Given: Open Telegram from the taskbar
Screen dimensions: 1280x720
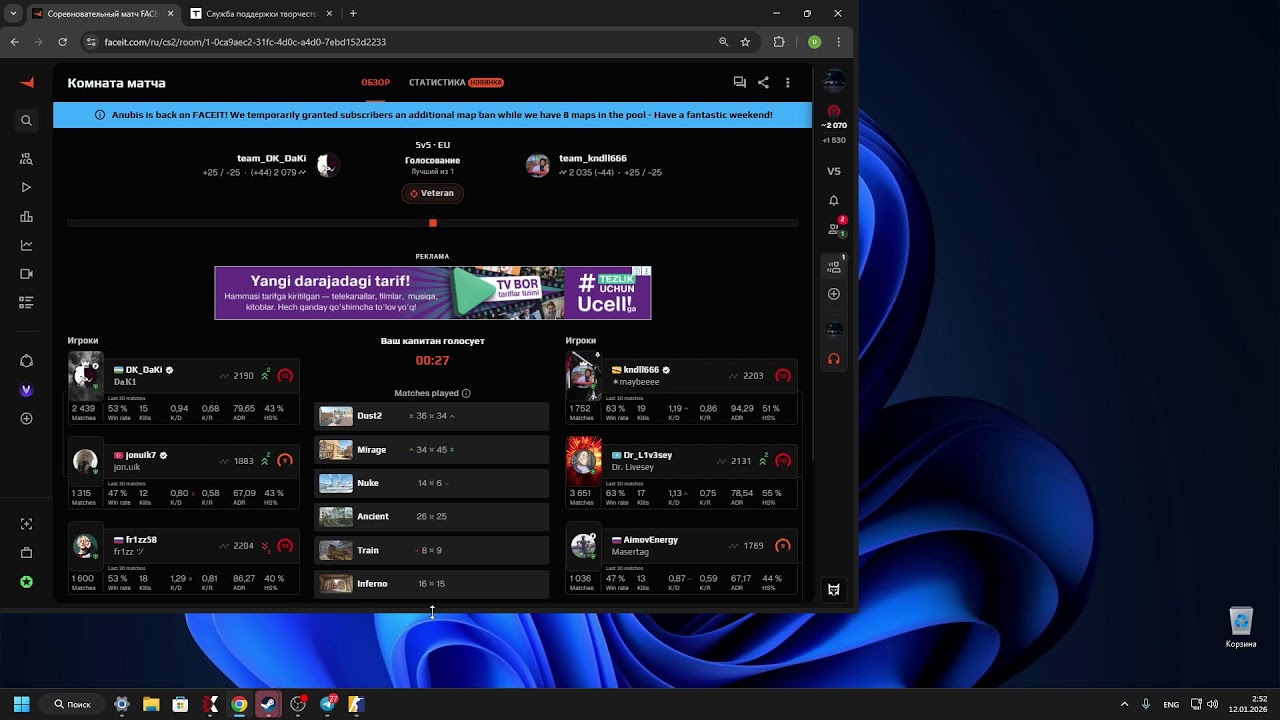Looking at the screenshot, I should (x=327, y=704).
